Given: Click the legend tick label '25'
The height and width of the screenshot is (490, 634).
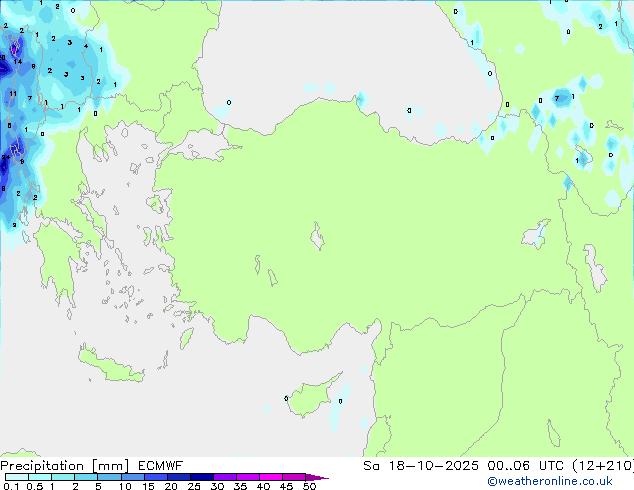Looking at the screenshot, I should click(x=194, y=486).
